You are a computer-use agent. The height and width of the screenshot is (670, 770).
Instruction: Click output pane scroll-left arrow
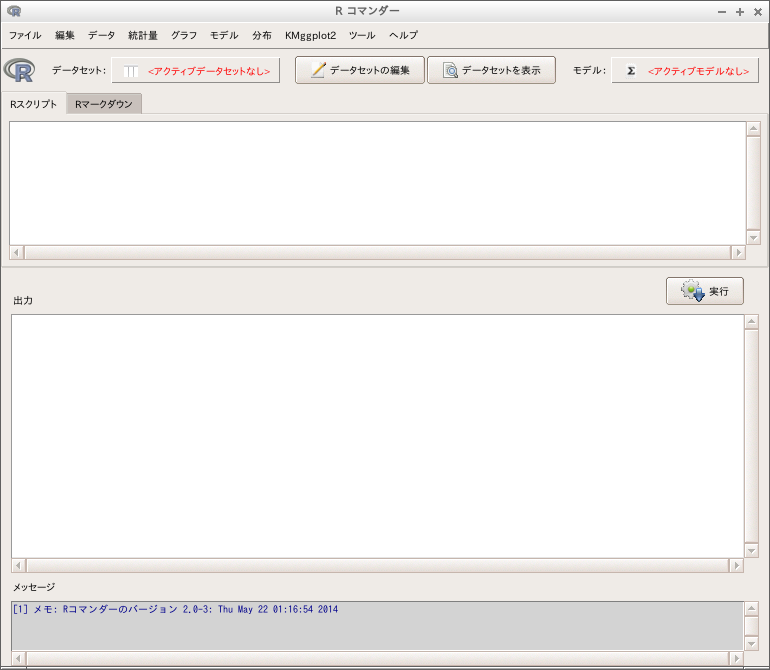point(18,565)
